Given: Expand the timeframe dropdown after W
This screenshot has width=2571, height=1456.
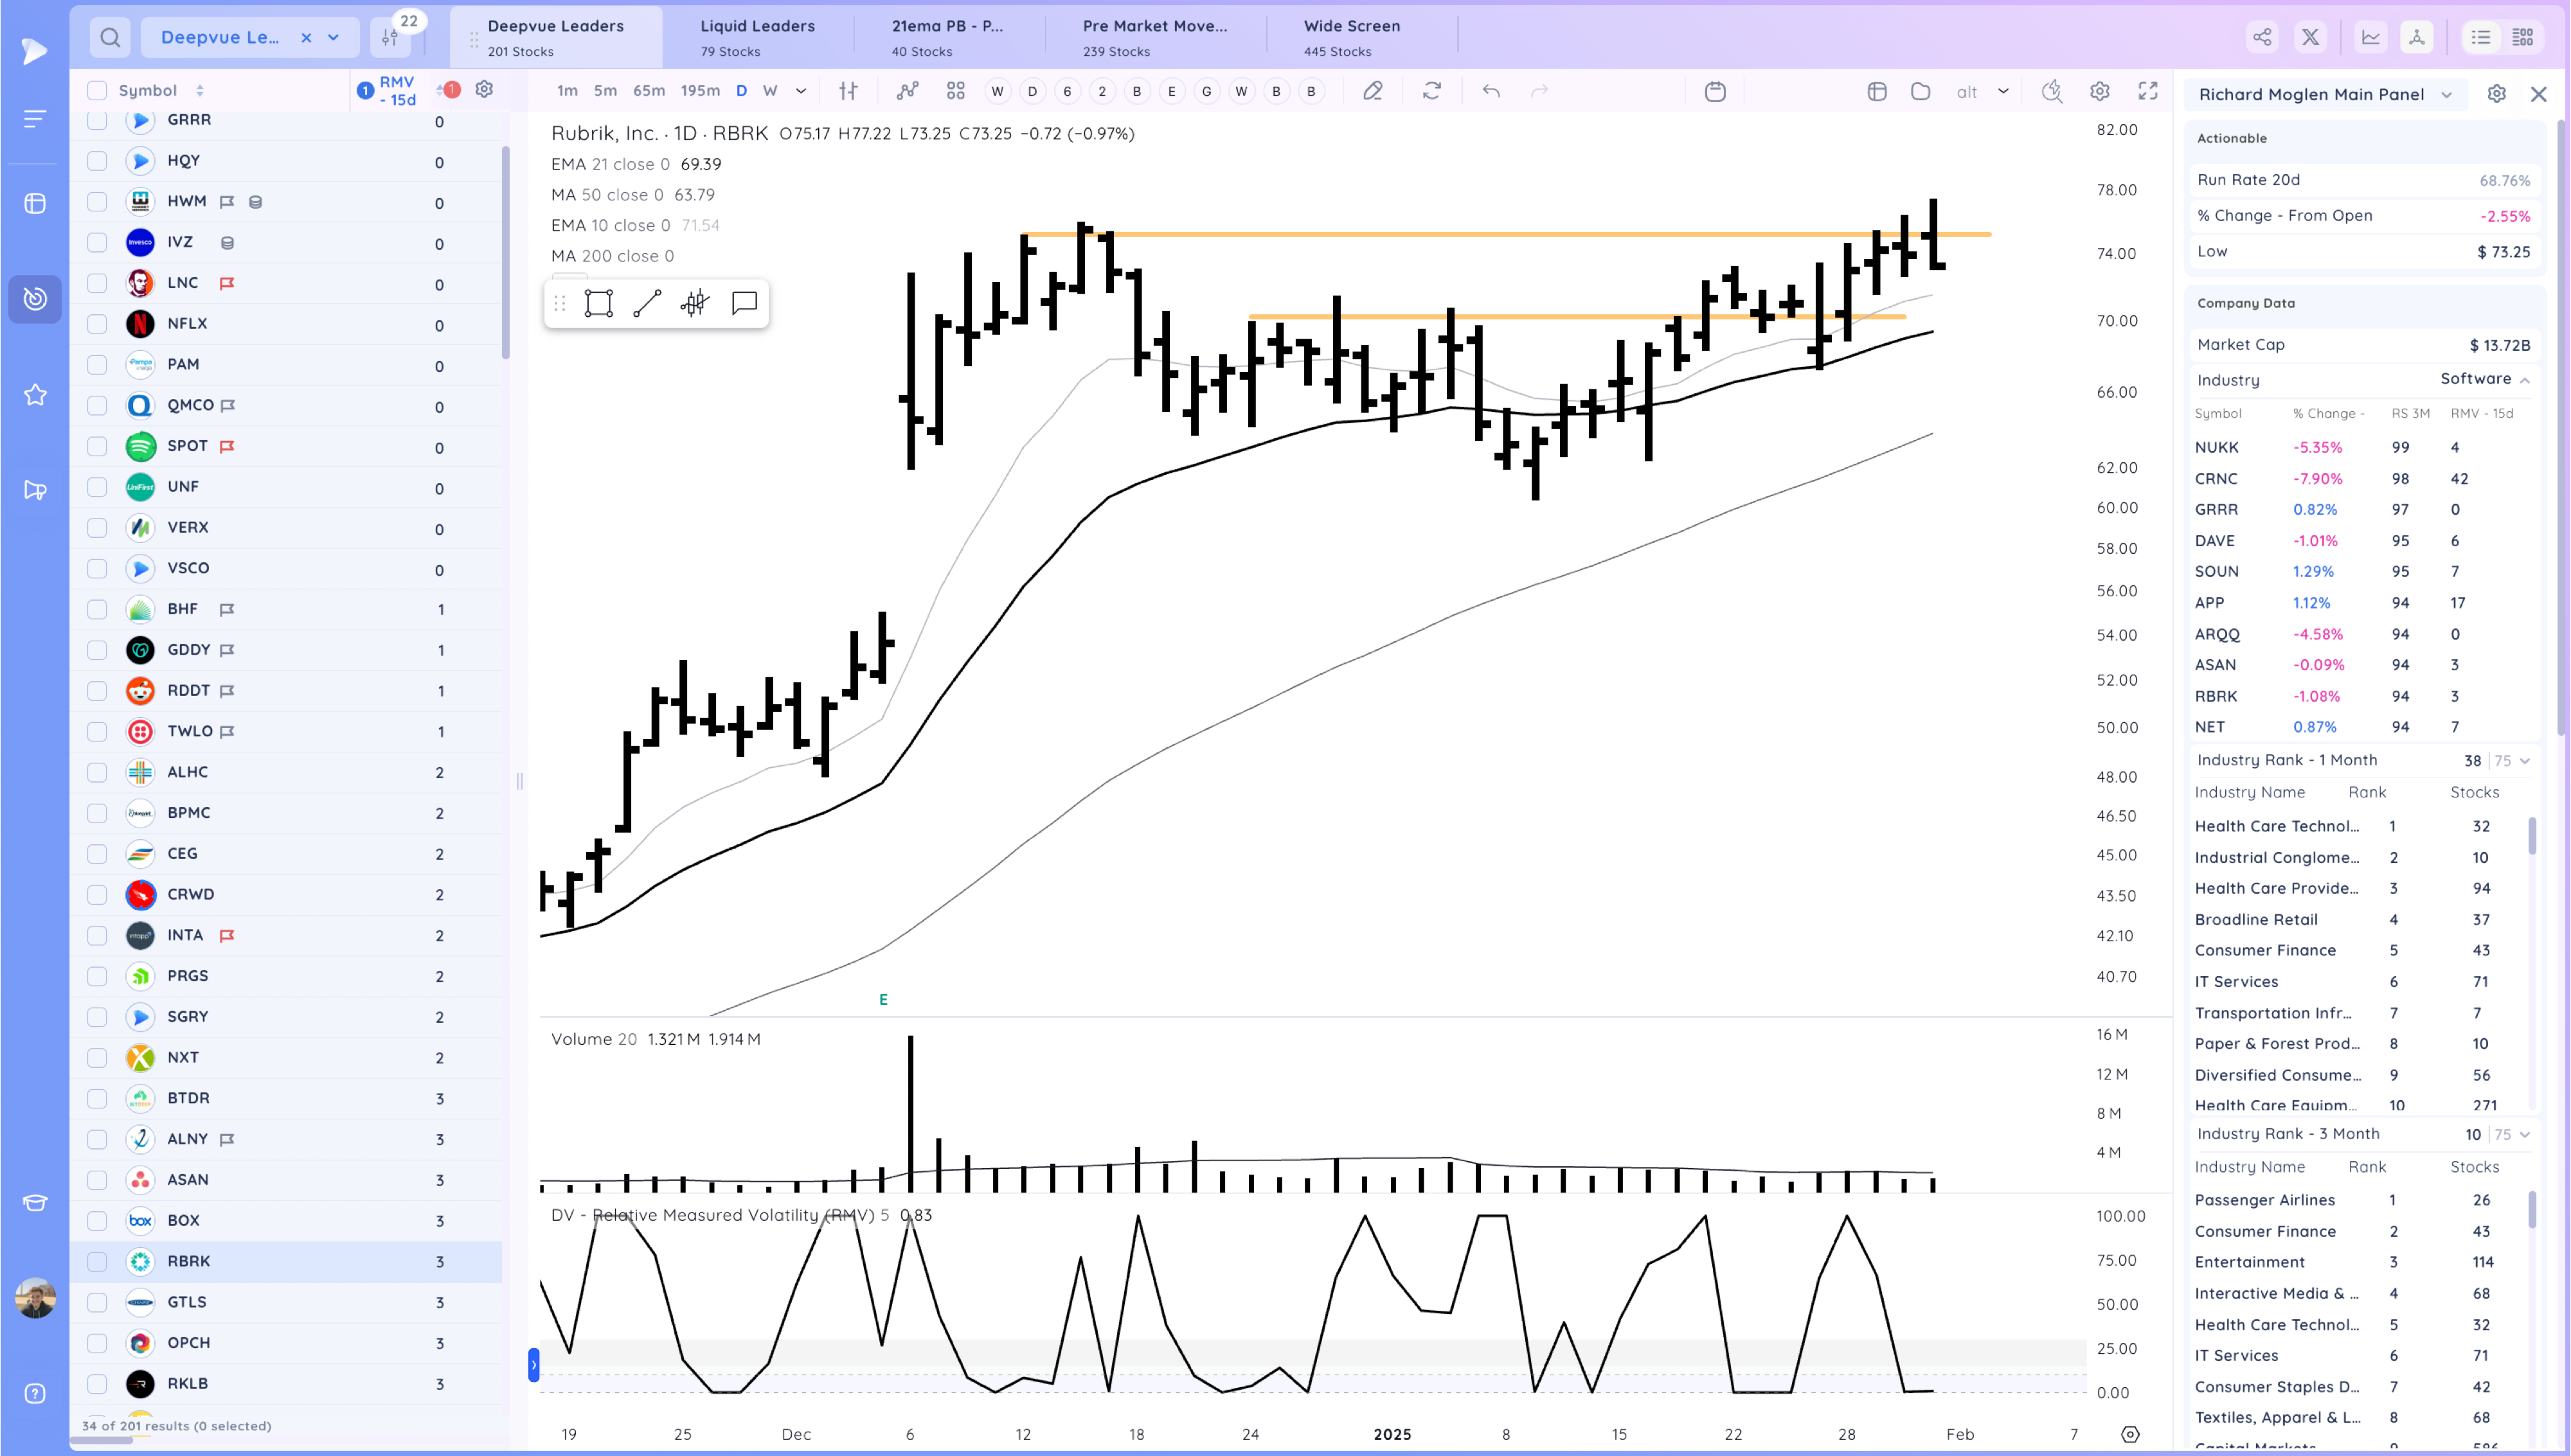Looking at the screenshot, I should (x=801, y=91).
